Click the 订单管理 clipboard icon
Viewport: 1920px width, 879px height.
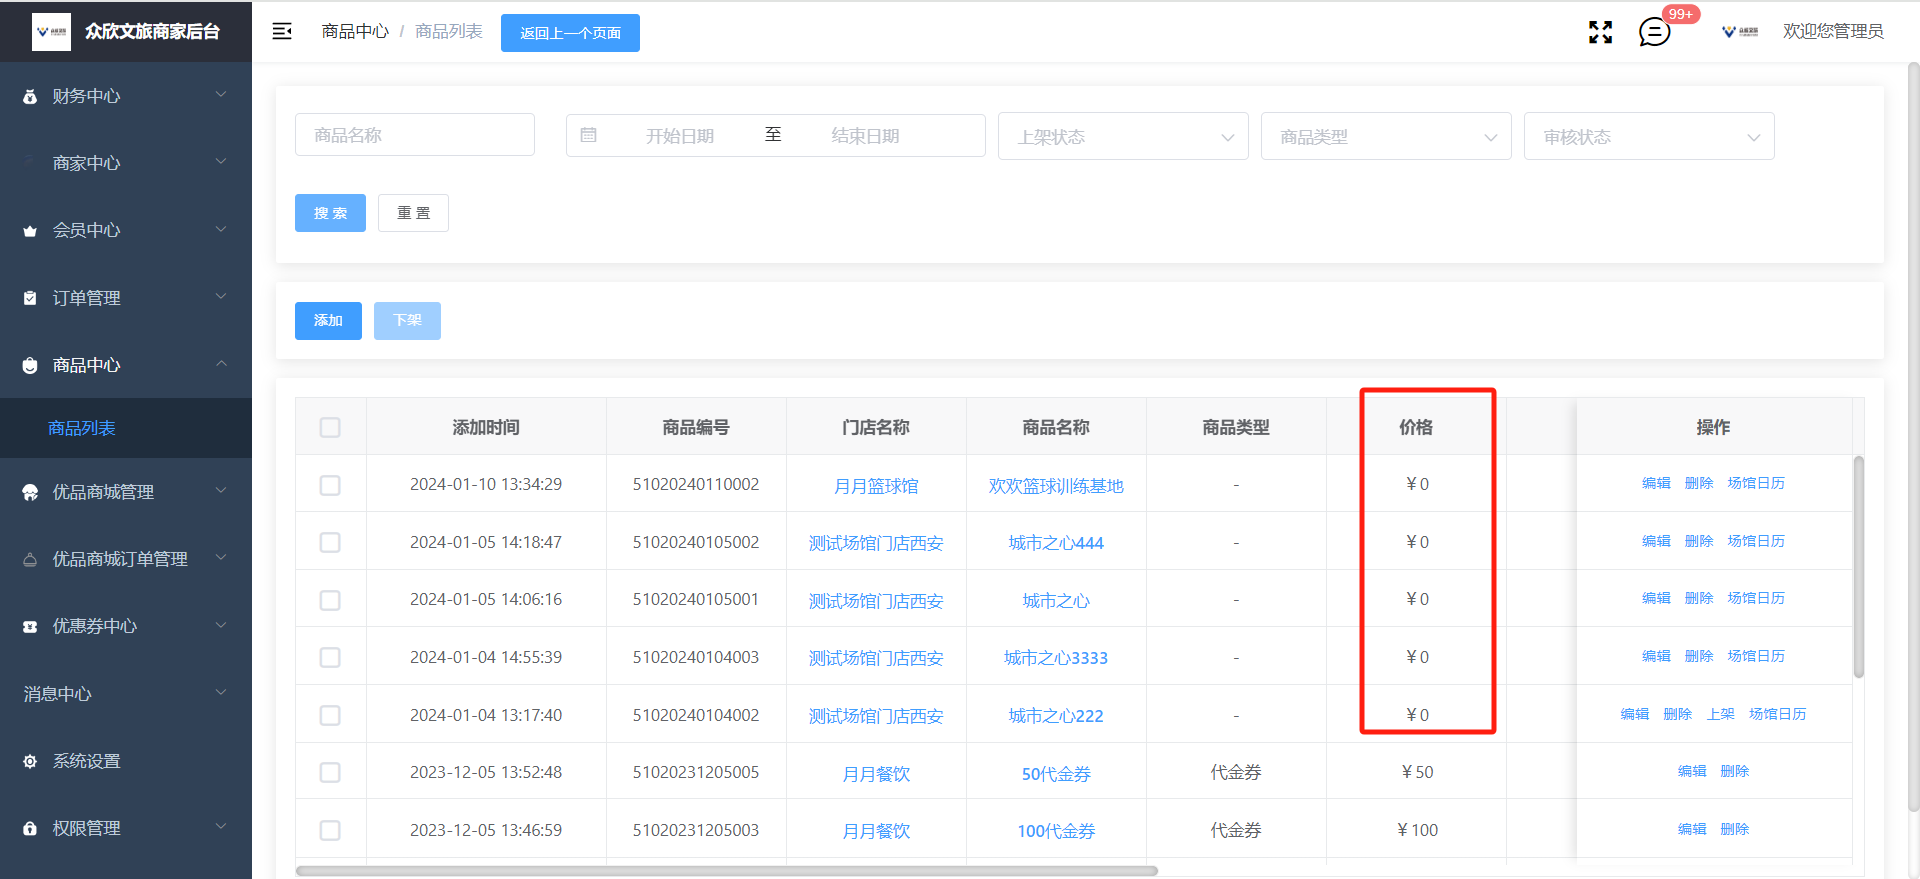tap(30, 298)
